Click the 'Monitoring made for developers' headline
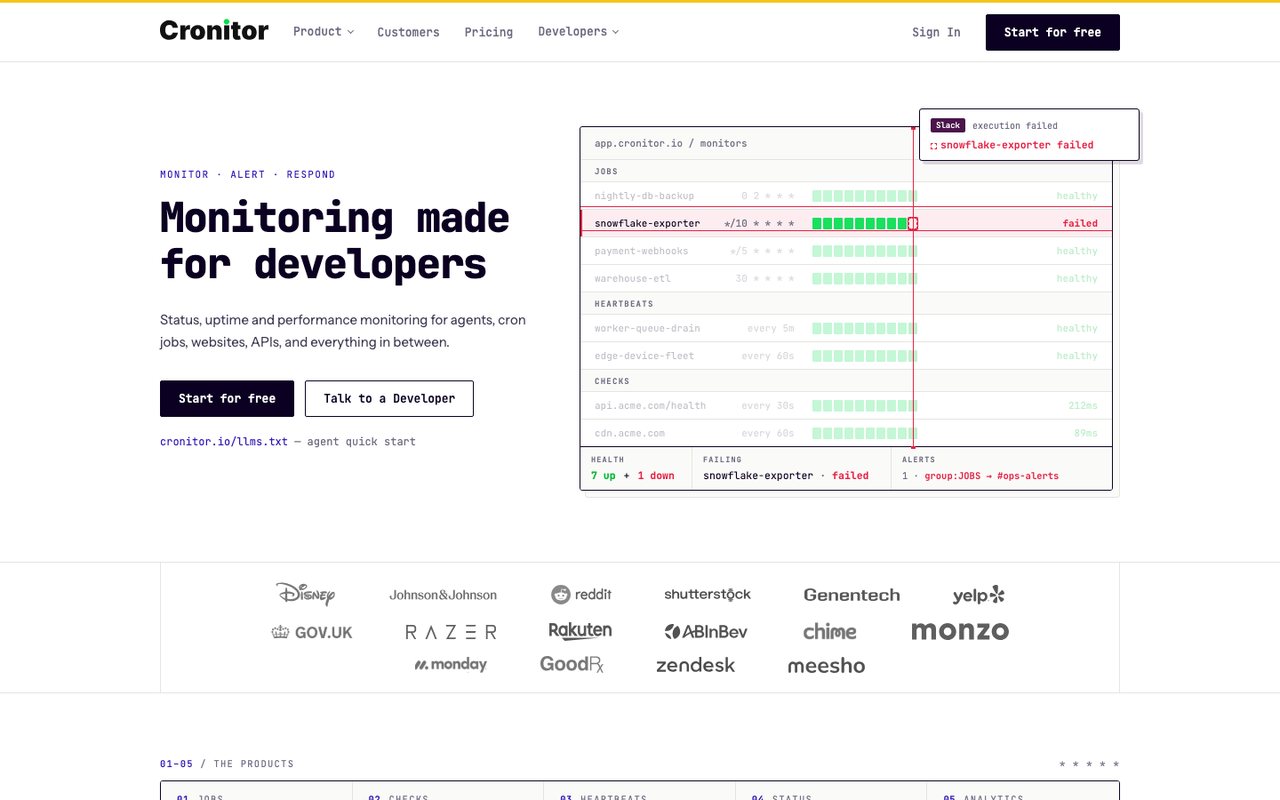The image size is (1280, 800). pos(335,241)
